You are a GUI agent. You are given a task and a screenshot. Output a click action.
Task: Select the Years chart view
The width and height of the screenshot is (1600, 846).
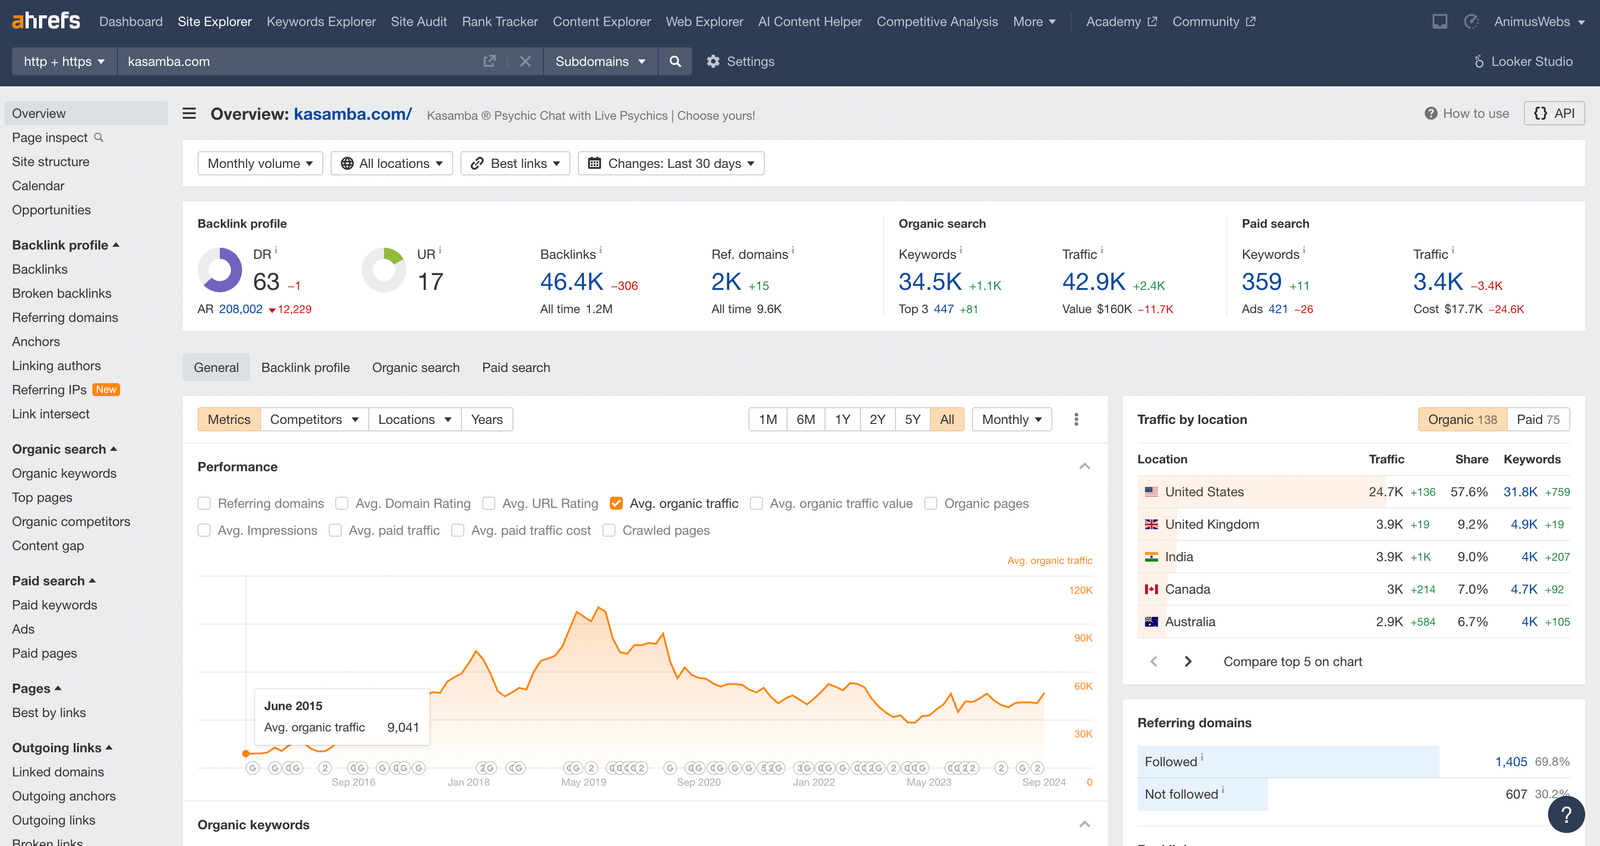[x=487, y=419]
